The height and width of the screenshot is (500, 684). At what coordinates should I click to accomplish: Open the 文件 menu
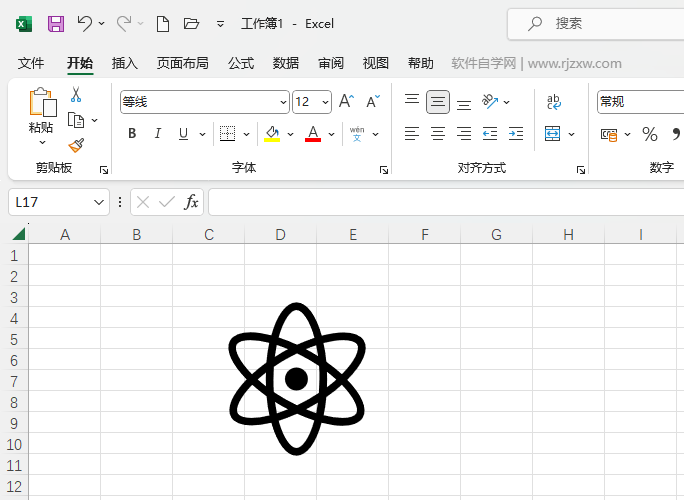click(31, 63)
